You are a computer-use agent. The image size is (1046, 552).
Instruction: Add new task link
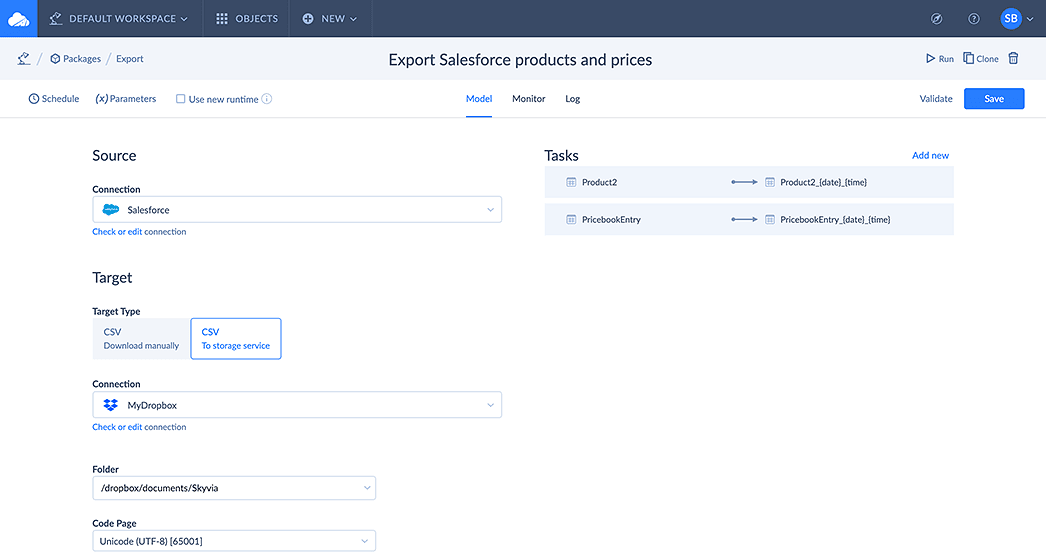(x=930, y=156)
